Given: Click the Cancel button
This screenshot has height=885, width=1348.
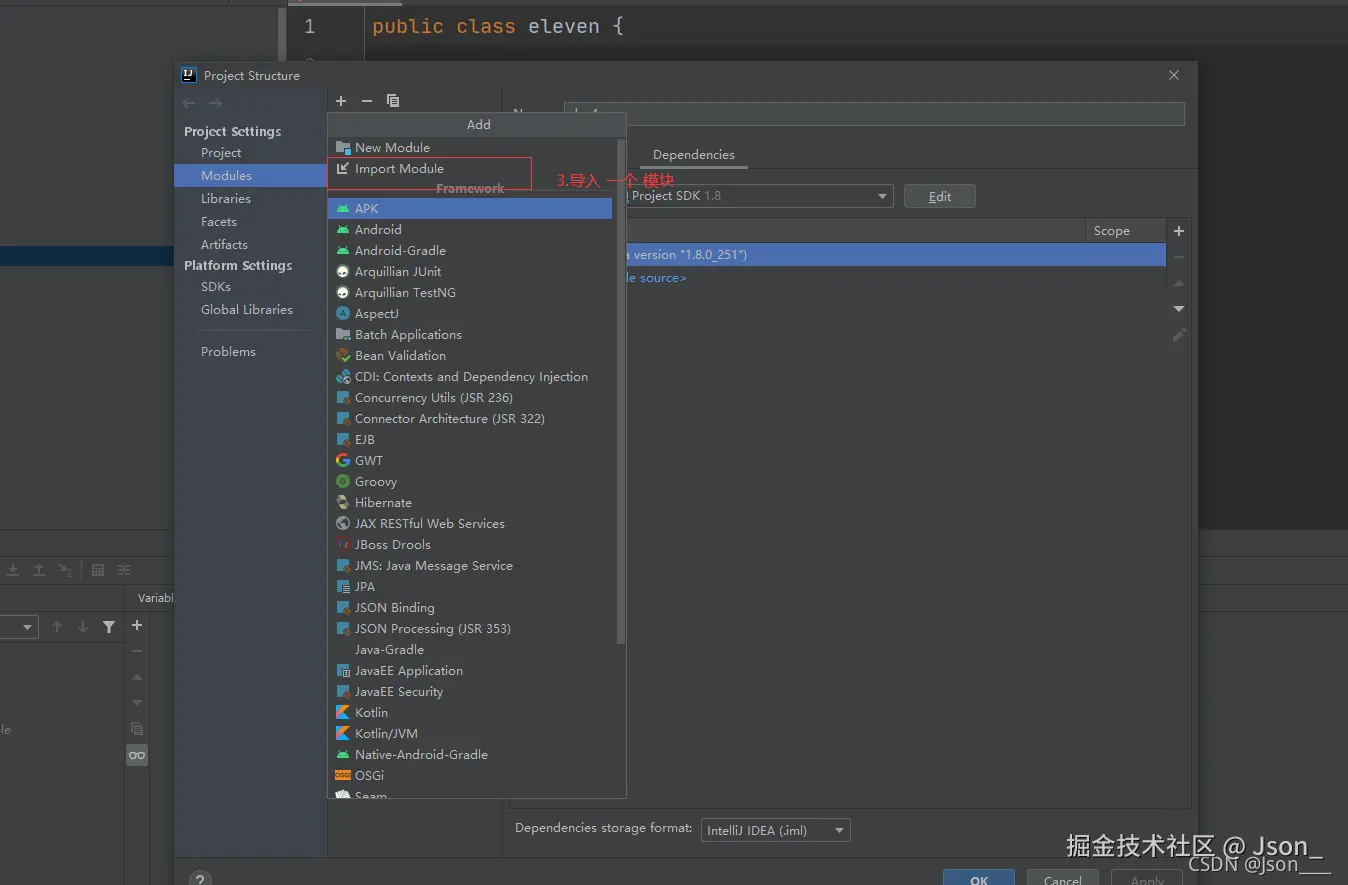Looking at the screenshot, I should pos(1063,880).
